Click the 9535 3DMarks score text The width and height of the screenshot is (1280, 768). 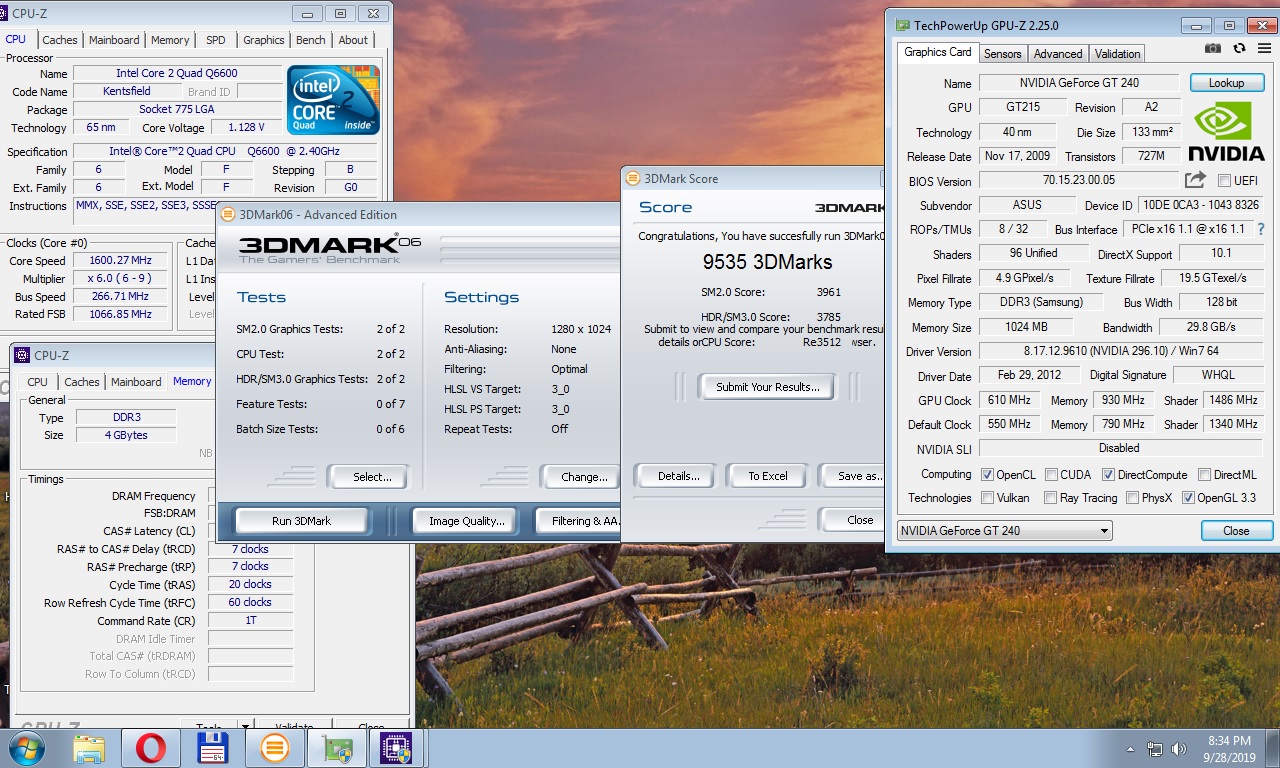click(767, 262)
